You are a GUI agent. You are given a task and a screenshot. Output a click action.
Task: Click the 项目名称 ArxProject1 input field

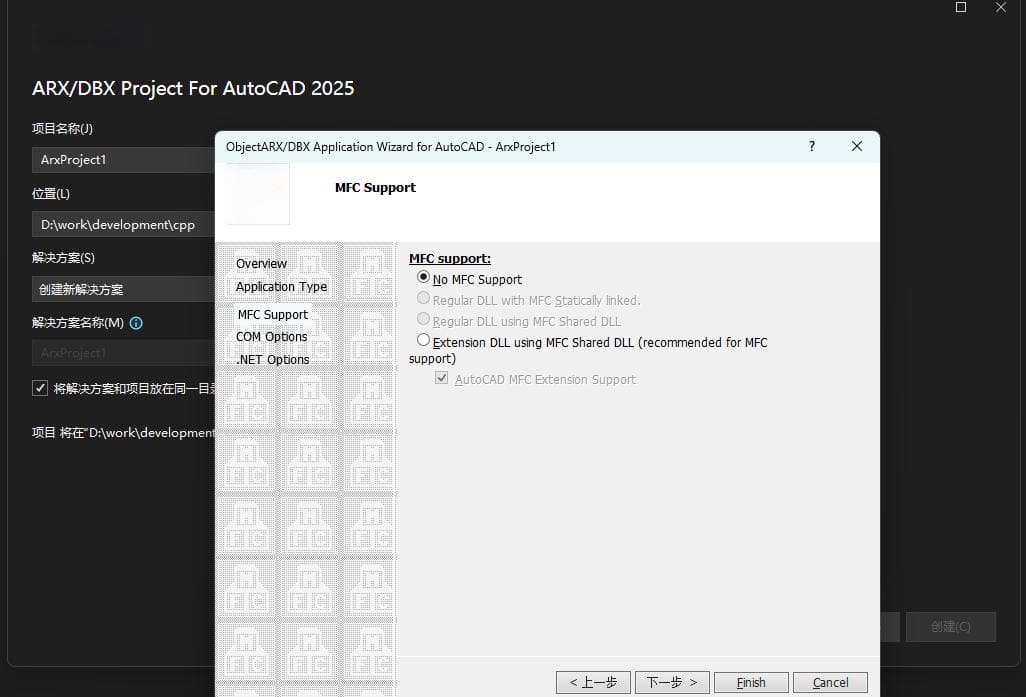tap(124, 160)
